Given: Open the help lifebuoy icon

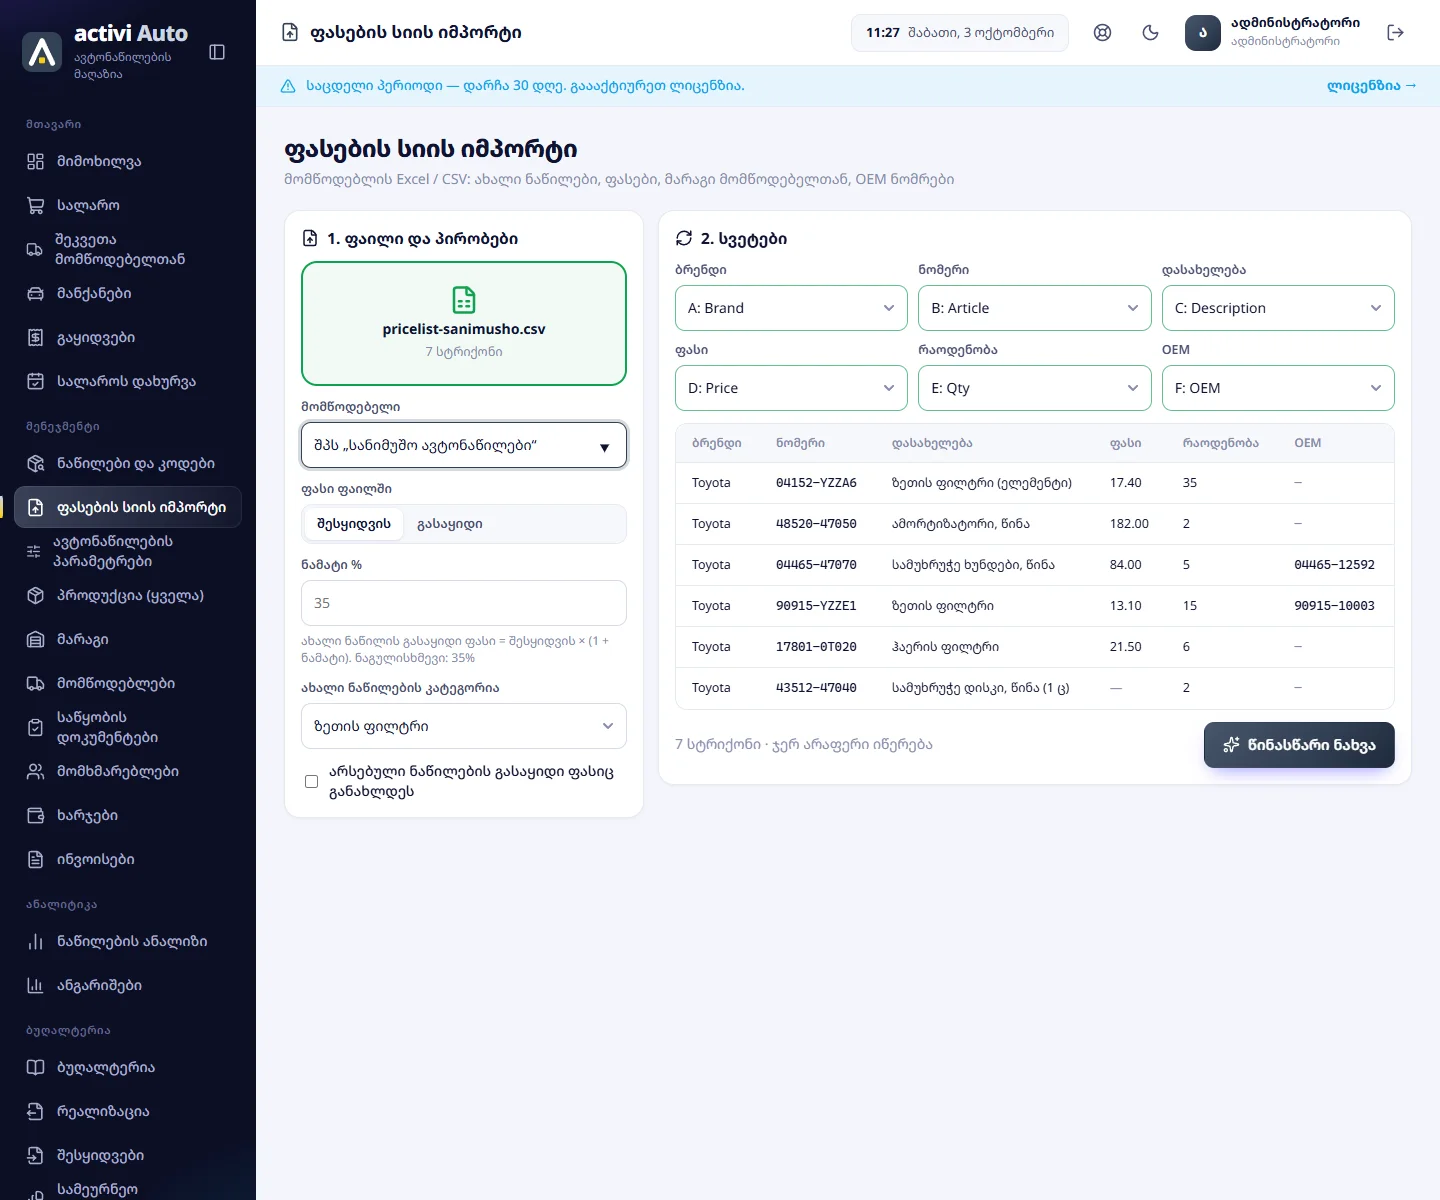Looking at the screenshot, I should [1102, 33].
